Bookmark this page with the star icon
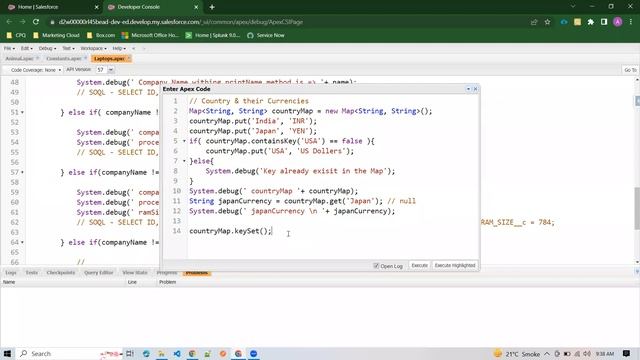Image resolution: width=640 pixels, height=360 pixels. (x=547, y=22)
